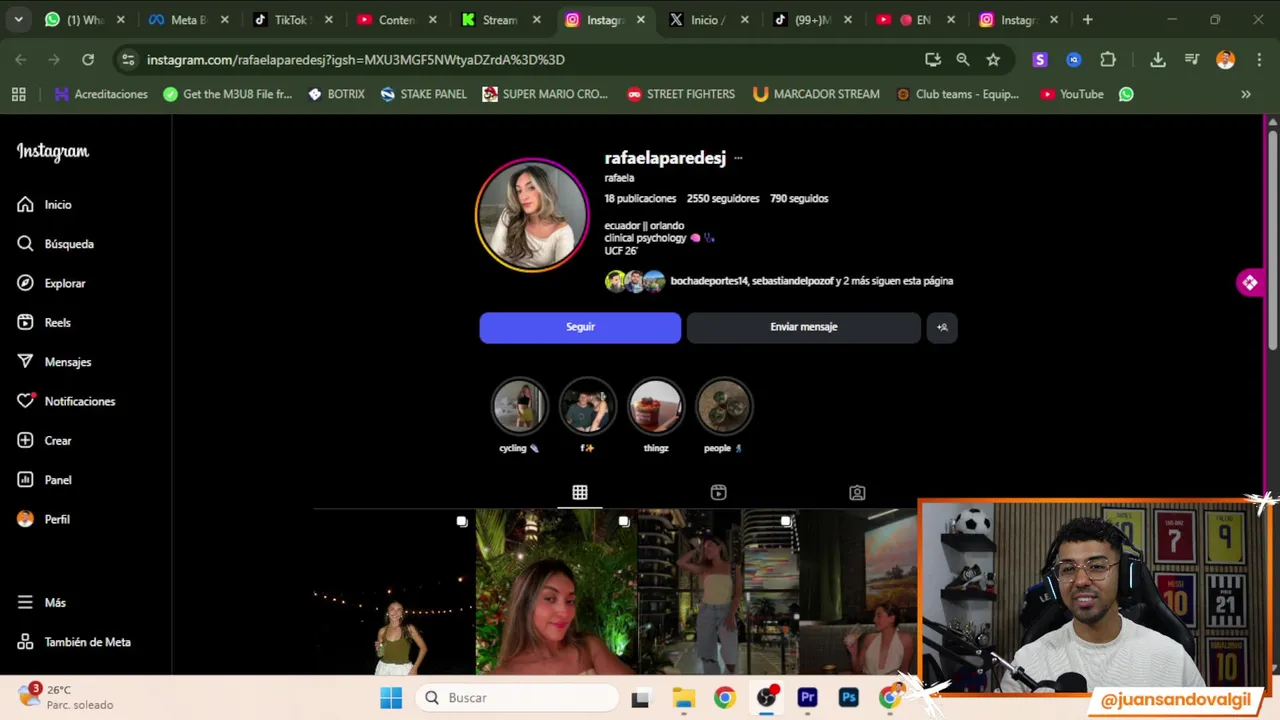Open Chrome extensions puzzle icon
The height and width of the screenshot is (720, 1280).
[1108, 60]
